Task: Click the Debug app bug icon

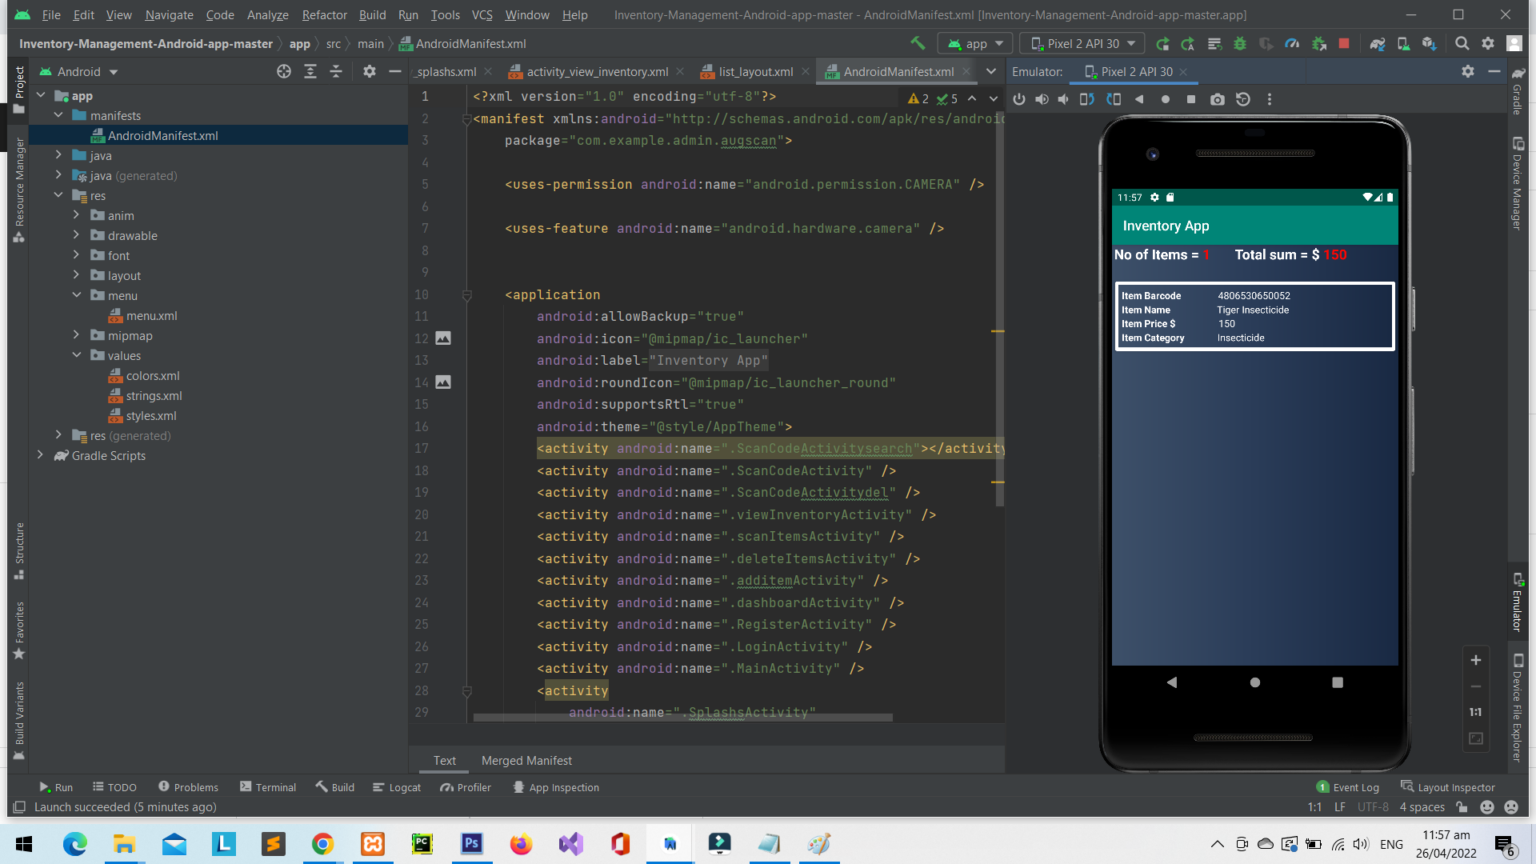Action: coord(1240,44)
